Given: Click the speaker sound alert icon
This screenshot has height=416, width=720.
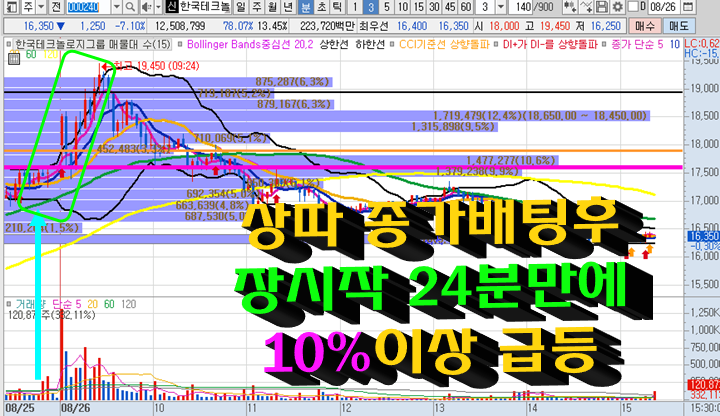Looking at the screenshot, I should [147, 7].
